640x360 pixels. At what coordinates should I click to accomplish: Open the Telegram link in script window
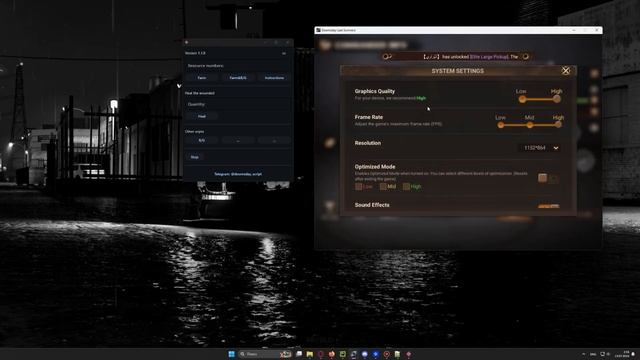pos(238,174)
